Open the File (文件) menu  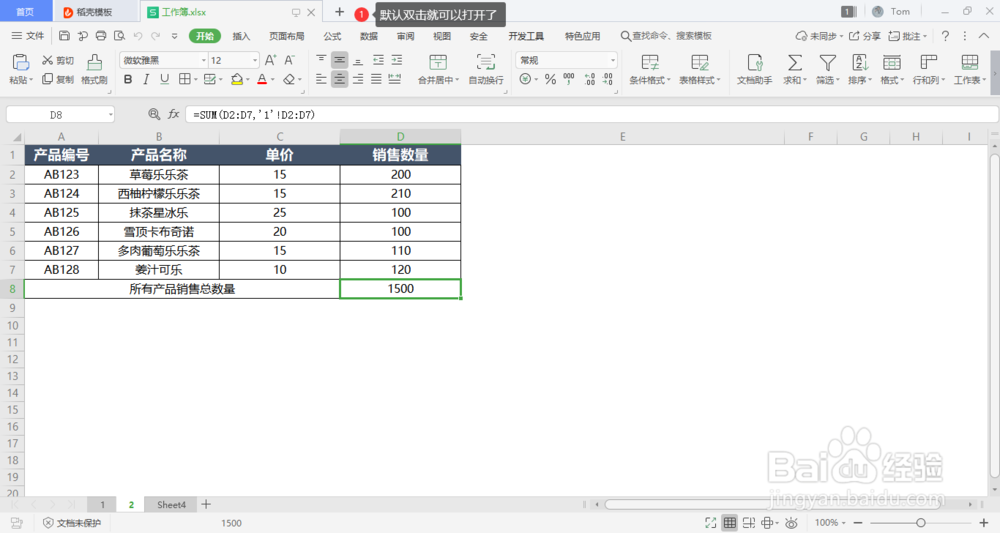pos(28,36)
